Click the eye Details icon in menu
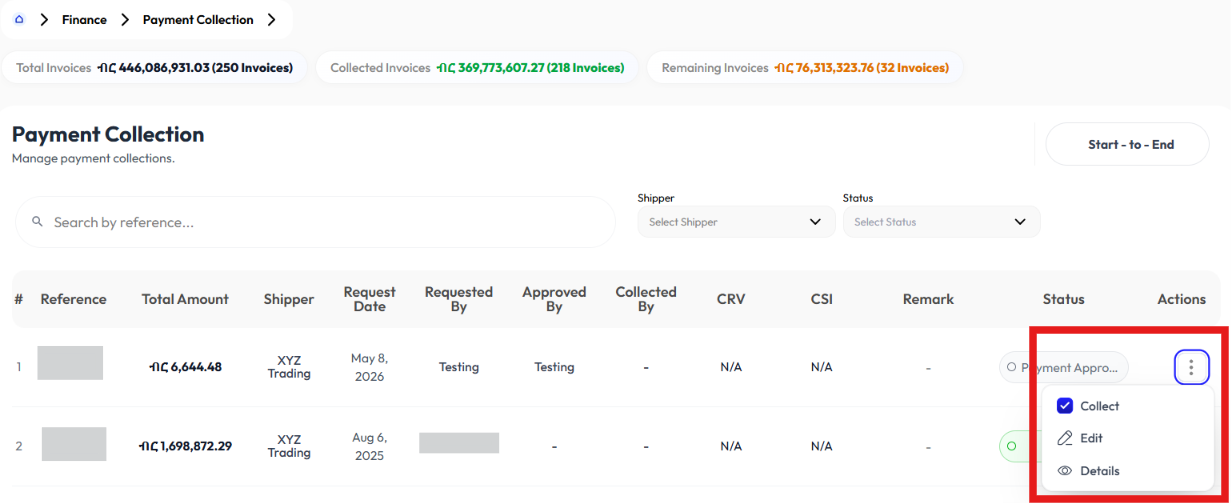Viewport: 1231px width, 503px height. (x=1065, y=471)
